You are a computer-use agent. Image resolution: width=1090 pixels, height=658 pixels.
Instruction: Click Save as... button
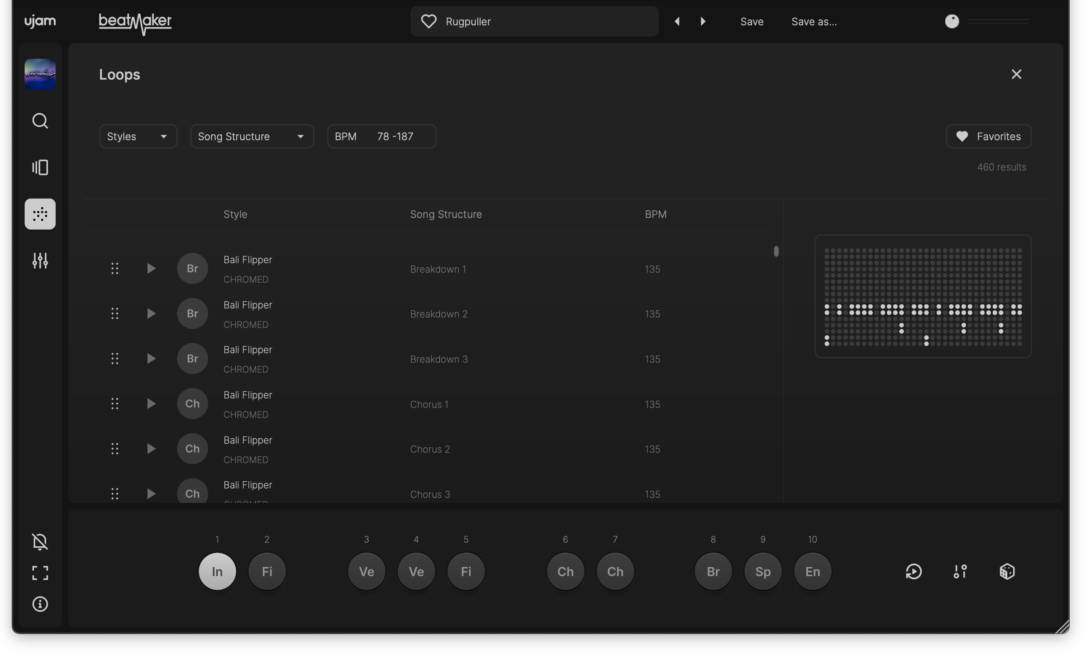click(814, 21)
